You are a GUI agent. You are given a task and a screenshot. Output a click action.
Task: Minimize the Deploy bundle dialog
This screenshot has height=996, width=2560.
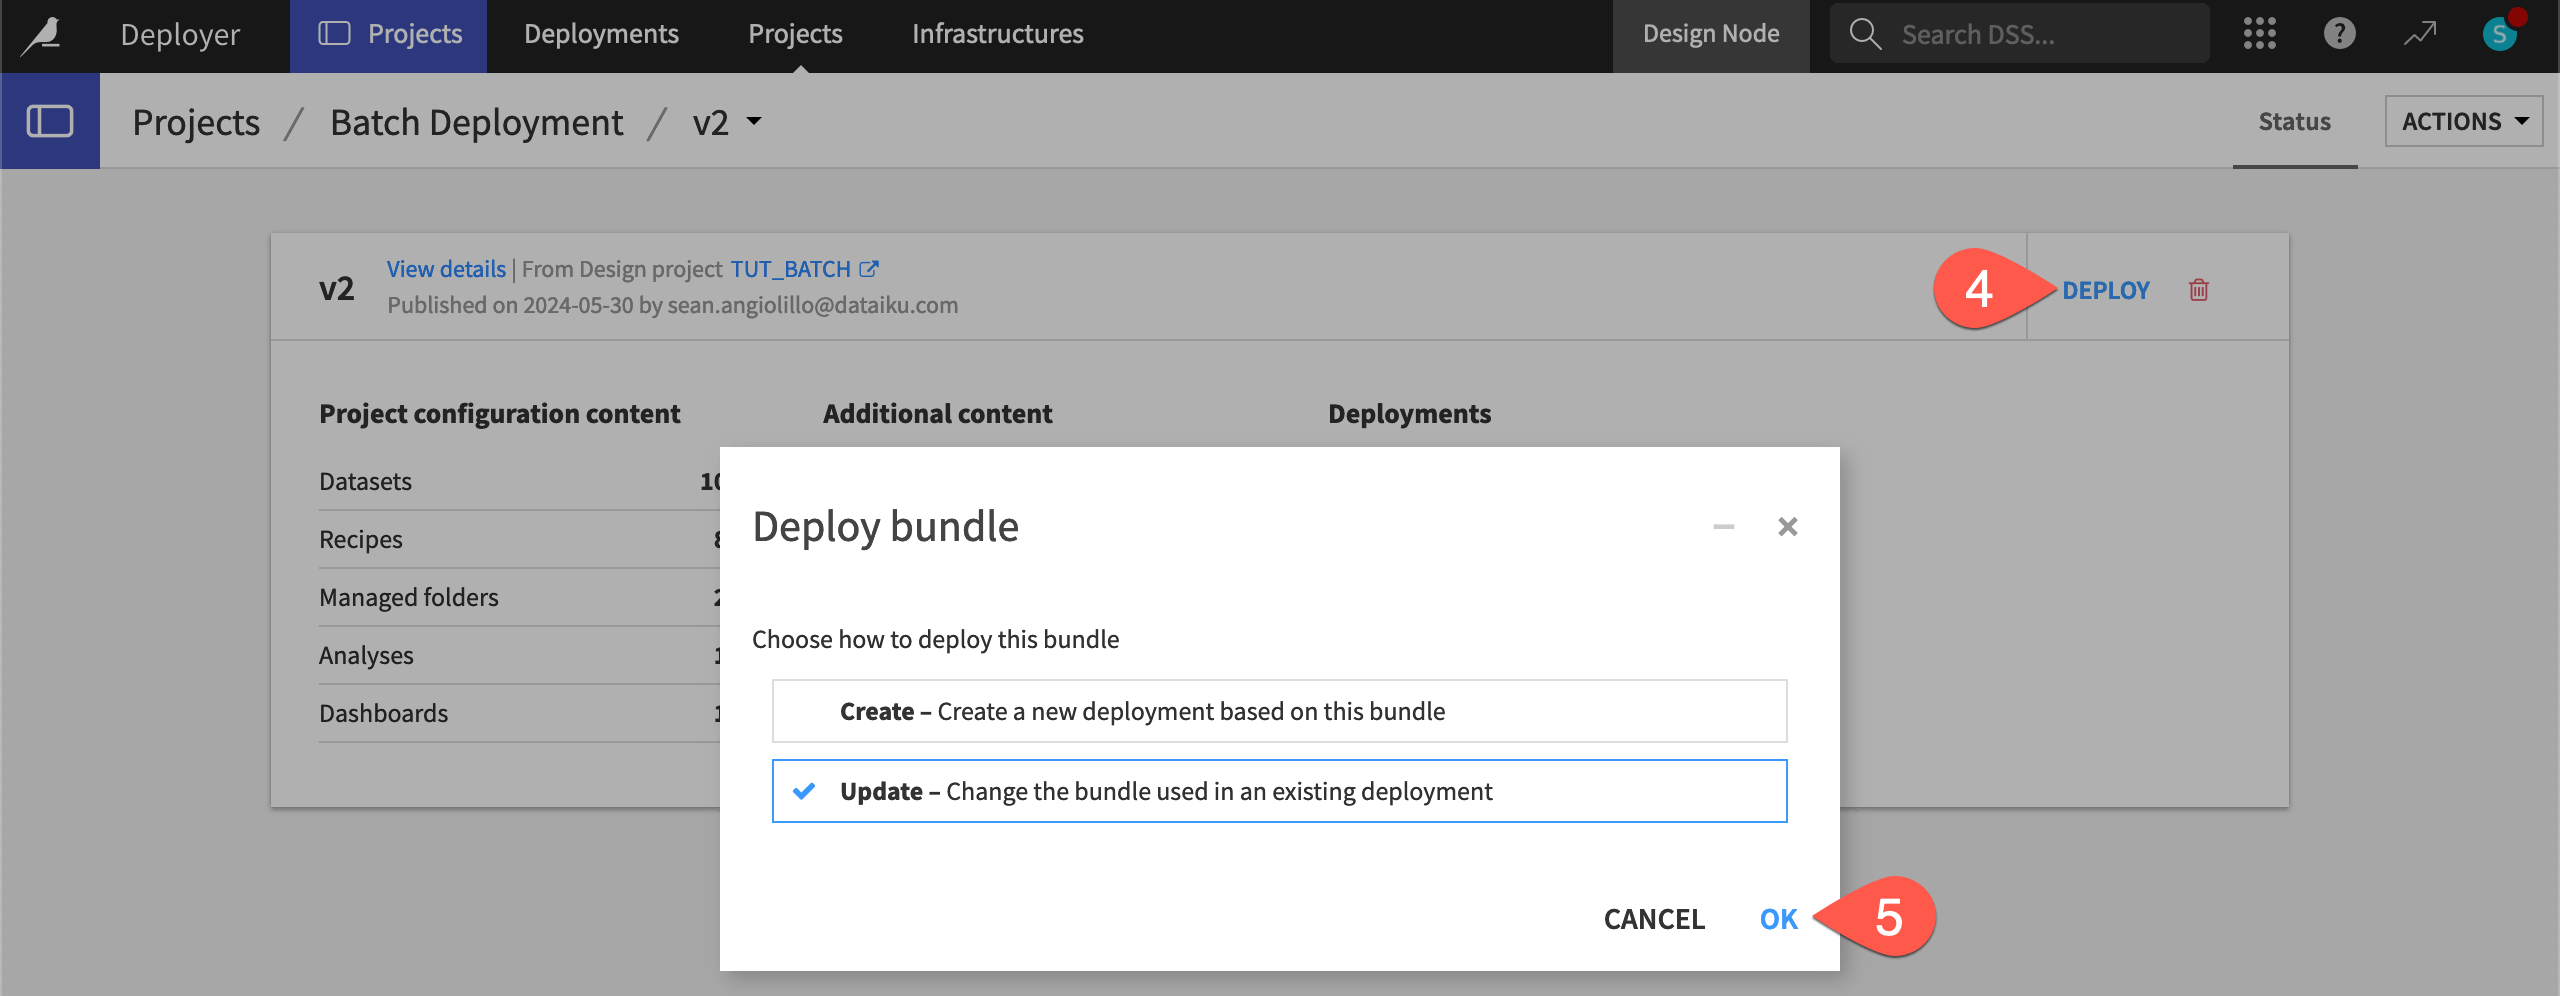1722,526
